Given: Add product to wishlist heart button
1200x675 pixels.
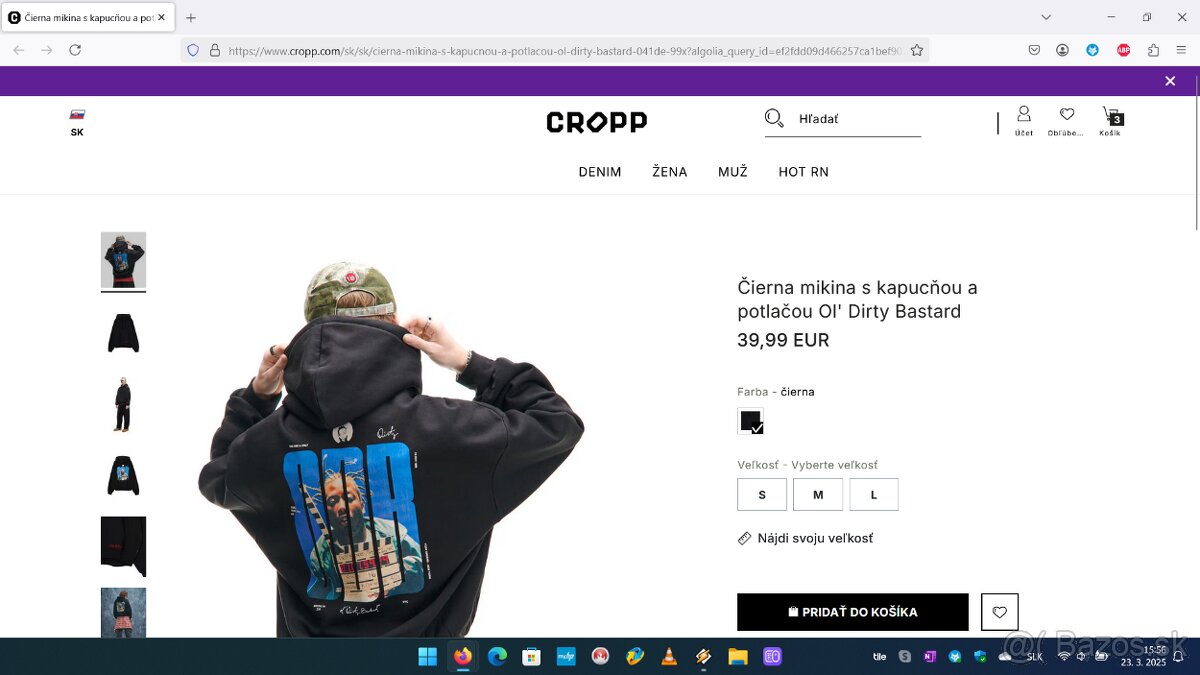Looking at the screenshot, I should [1000, 612].
